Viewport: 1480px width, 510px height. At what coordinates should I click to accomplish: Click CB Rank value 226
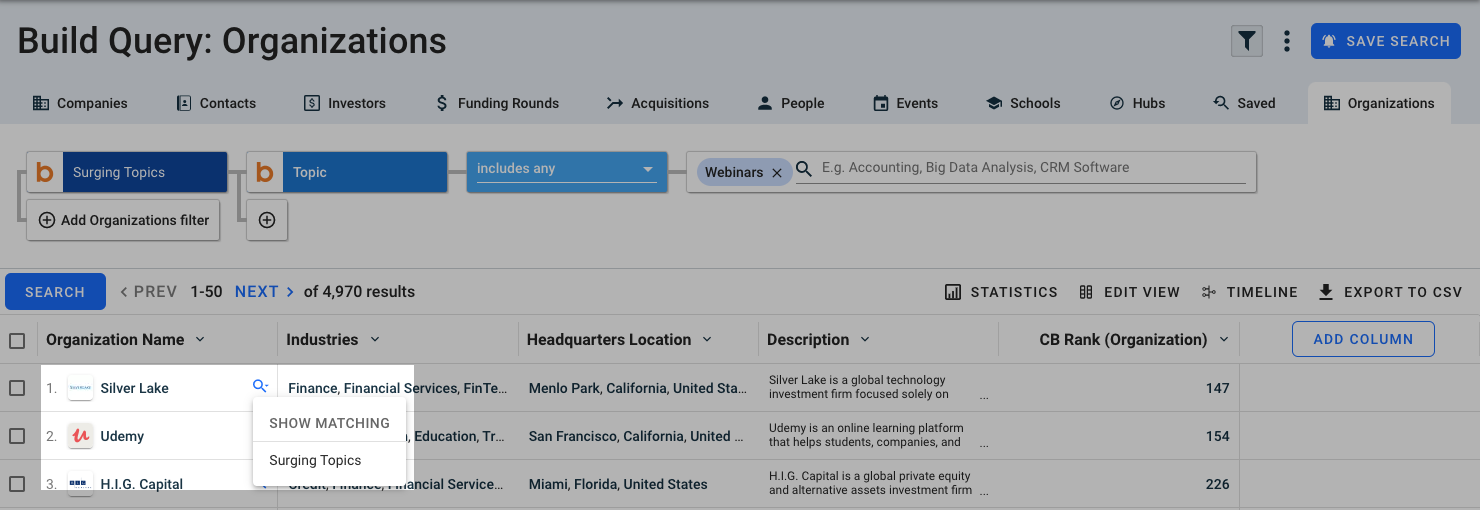(x=1217, y=484)
